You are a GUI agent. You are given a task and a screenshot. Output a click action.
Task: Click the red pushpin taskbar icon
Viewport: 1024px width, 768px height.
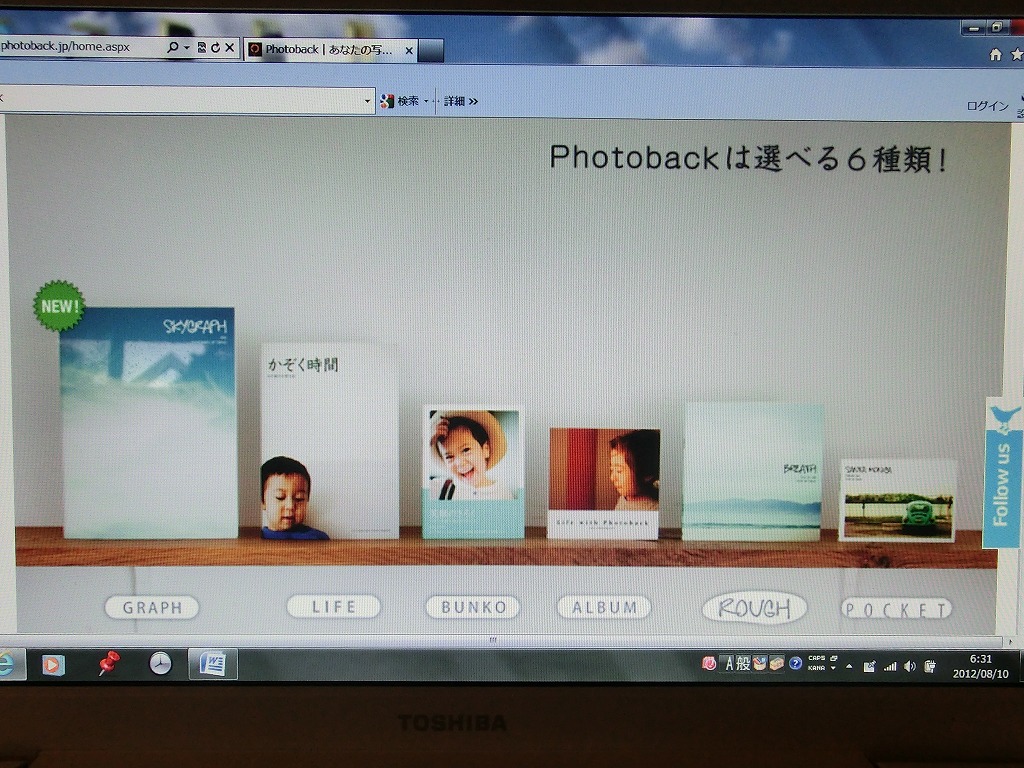(x=108, y=664)
